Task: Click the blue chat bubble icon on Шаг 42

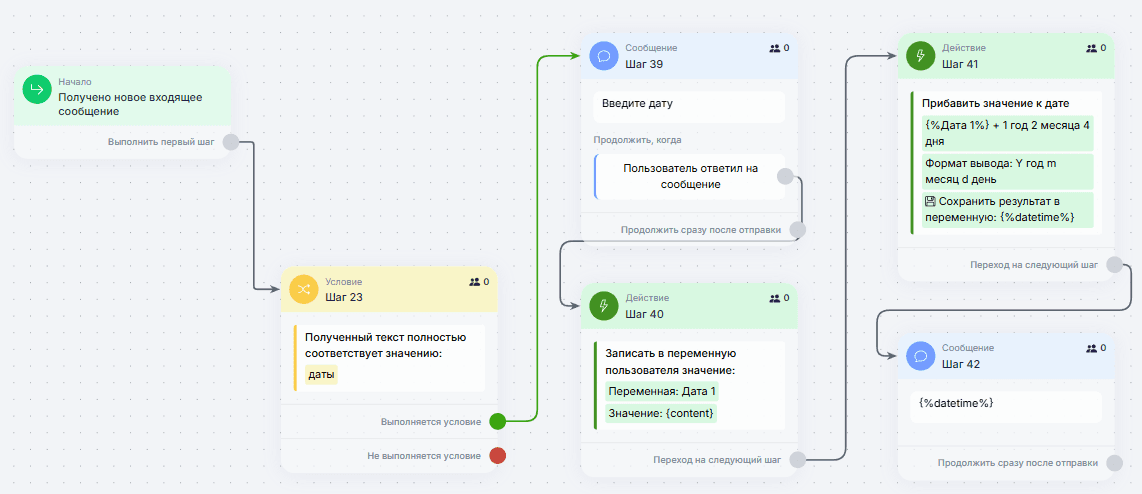Action: (921, 356)
